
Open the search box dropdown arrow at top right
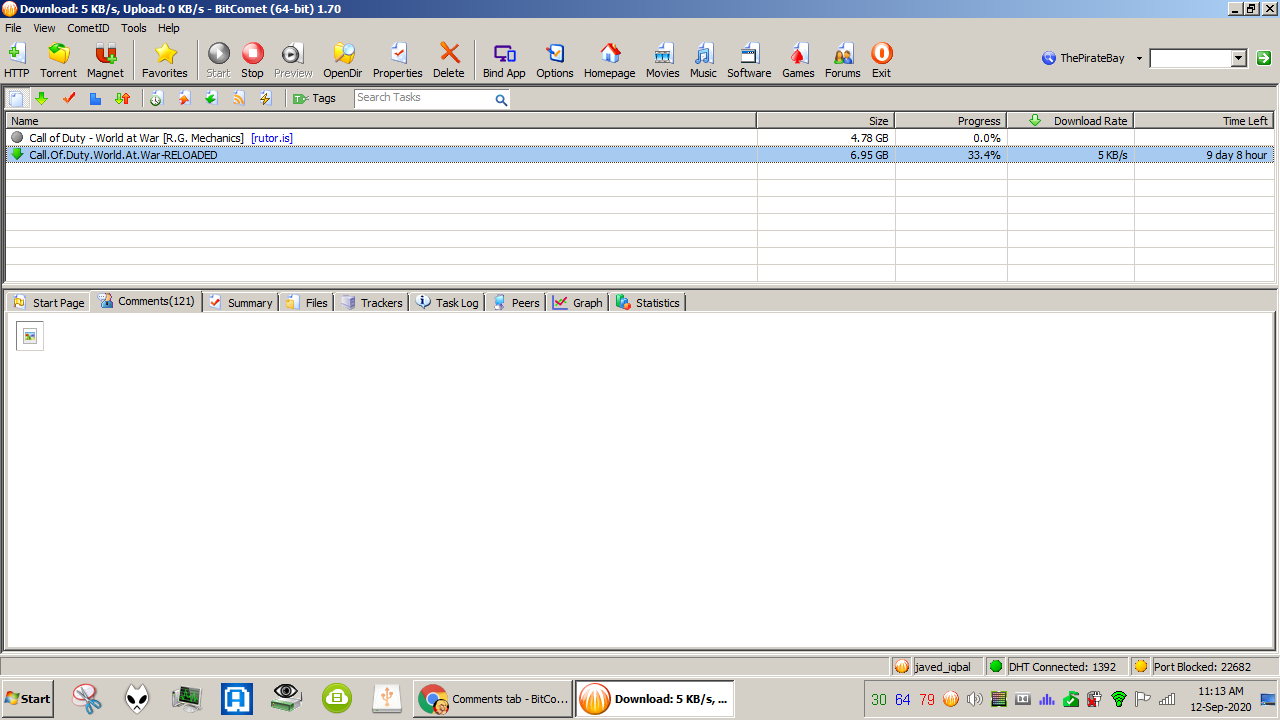(x=1239, y=59)
